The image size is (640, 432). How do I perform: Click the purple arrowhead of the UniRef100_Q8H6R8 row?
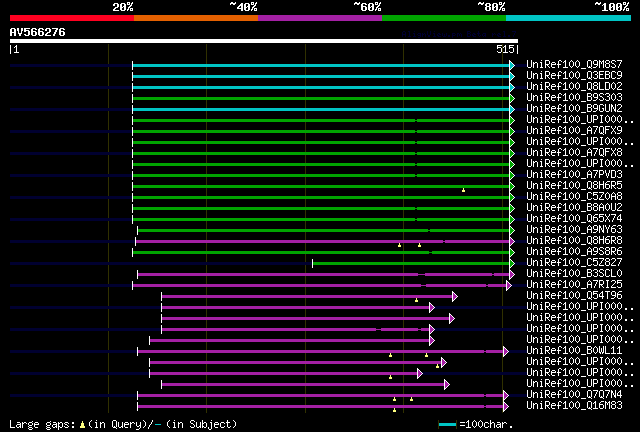click(x=512, y=242)
